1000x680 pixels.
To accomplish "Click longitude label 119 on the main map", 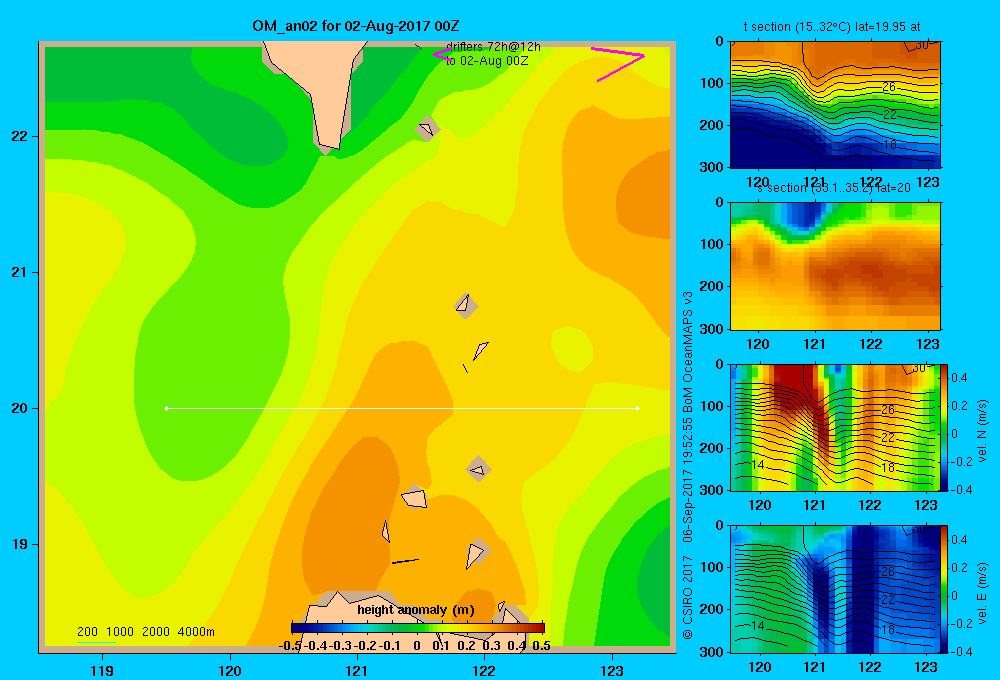I will pos(102,670).
